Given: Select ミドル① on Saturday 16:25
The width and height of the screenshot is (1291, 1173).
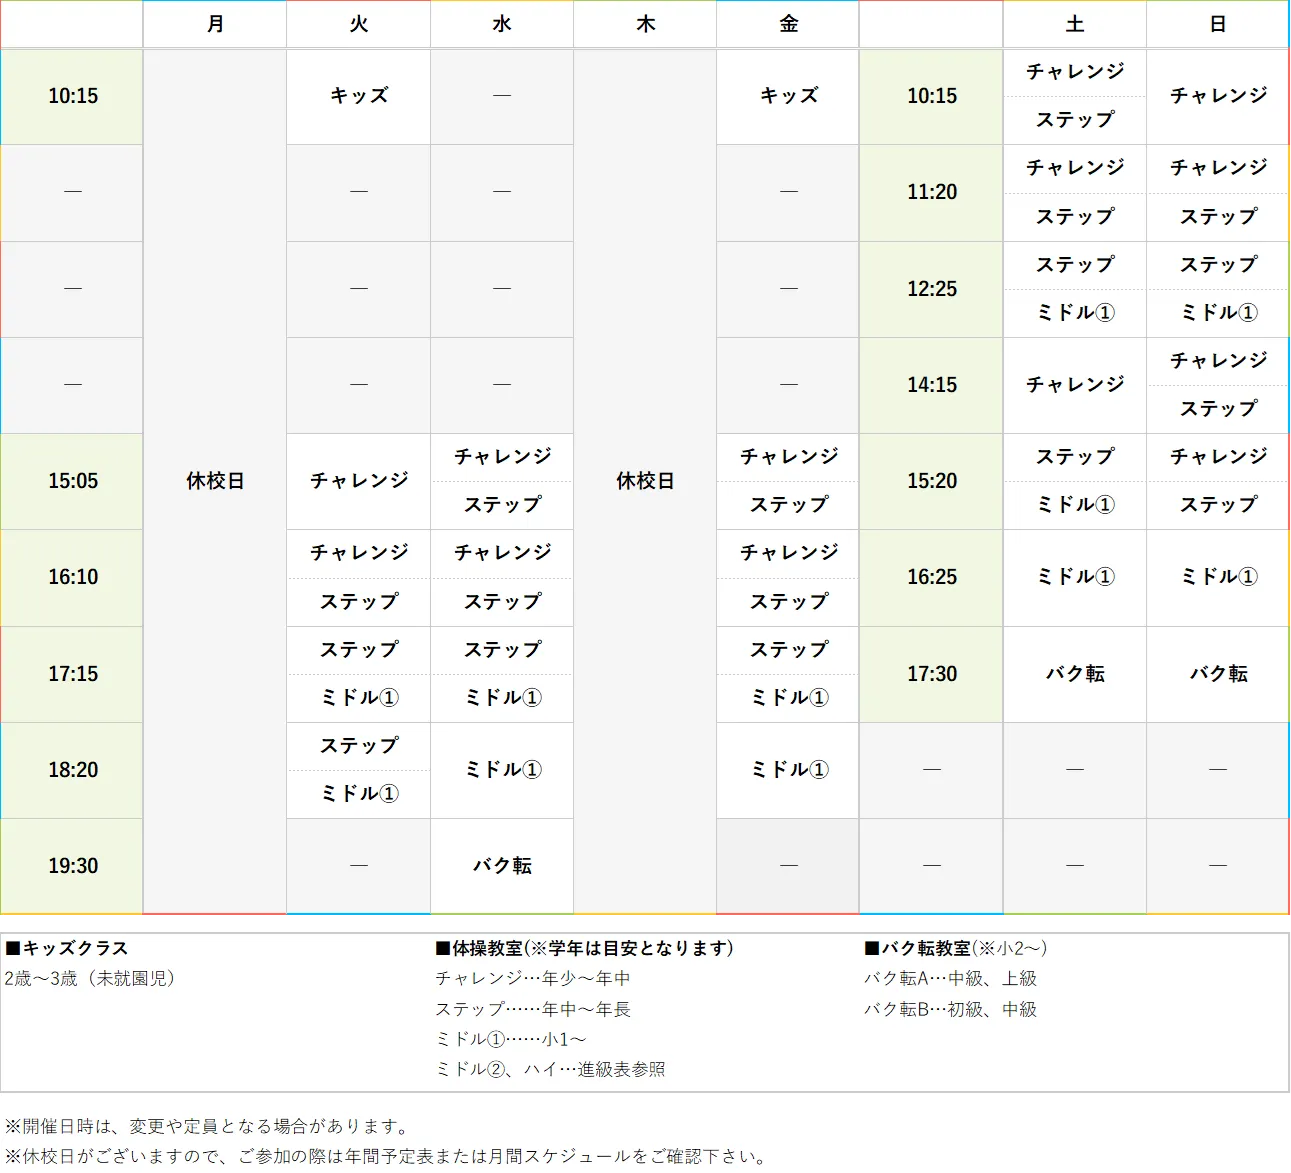Looking at the screenshot, I should point(1074,577).
